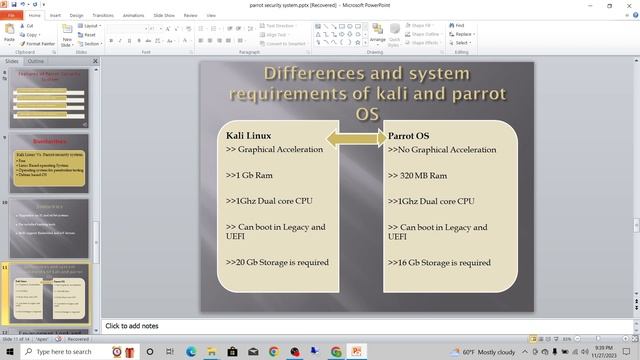Toggle Italic formatting
Screen dimensions: 640x360
pyautogui.click(x=120, y=41)
